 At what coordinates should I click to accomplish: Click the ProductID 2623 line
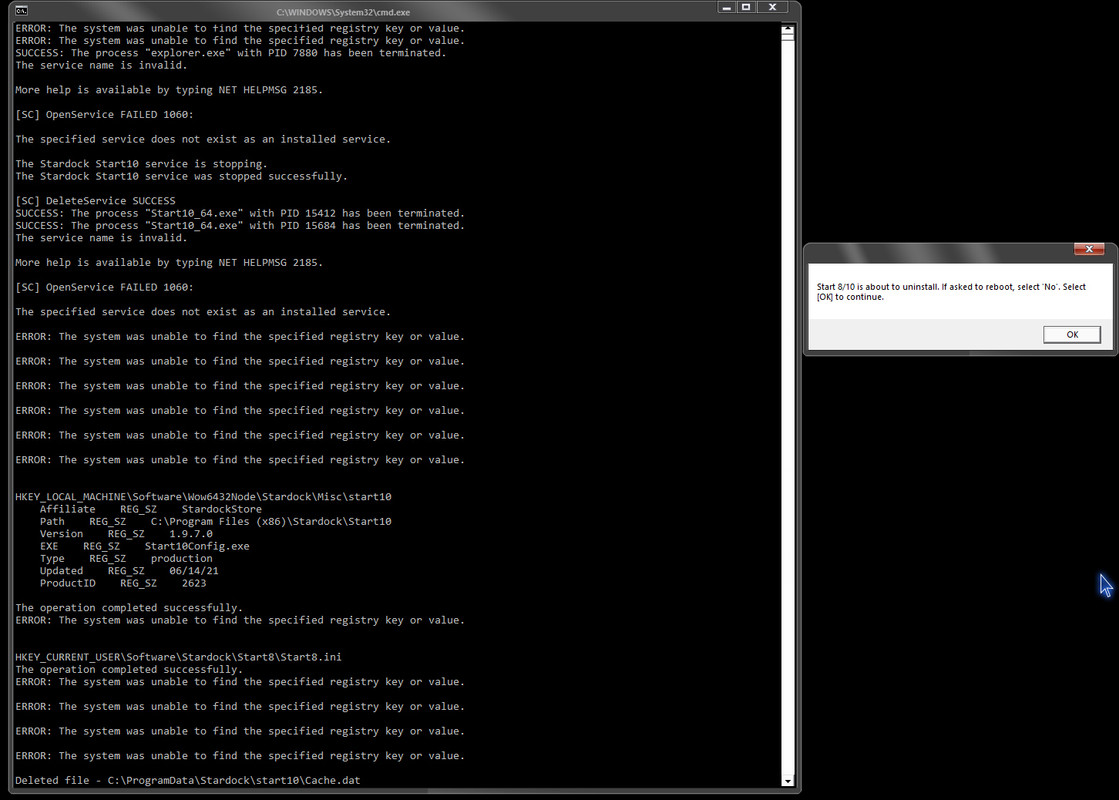(123, 584)
